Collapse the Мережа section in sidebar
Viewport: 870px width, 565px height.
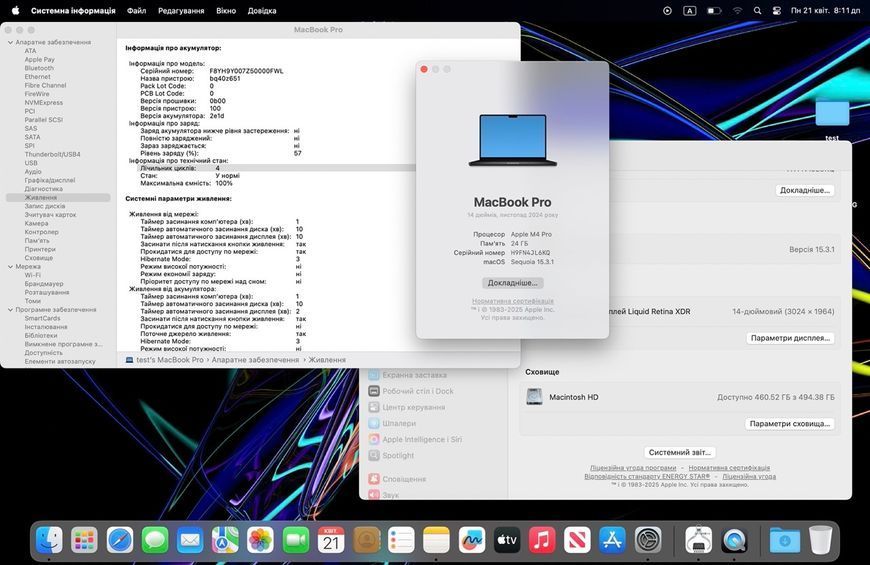pyautogui.click(x=11, y=266)
